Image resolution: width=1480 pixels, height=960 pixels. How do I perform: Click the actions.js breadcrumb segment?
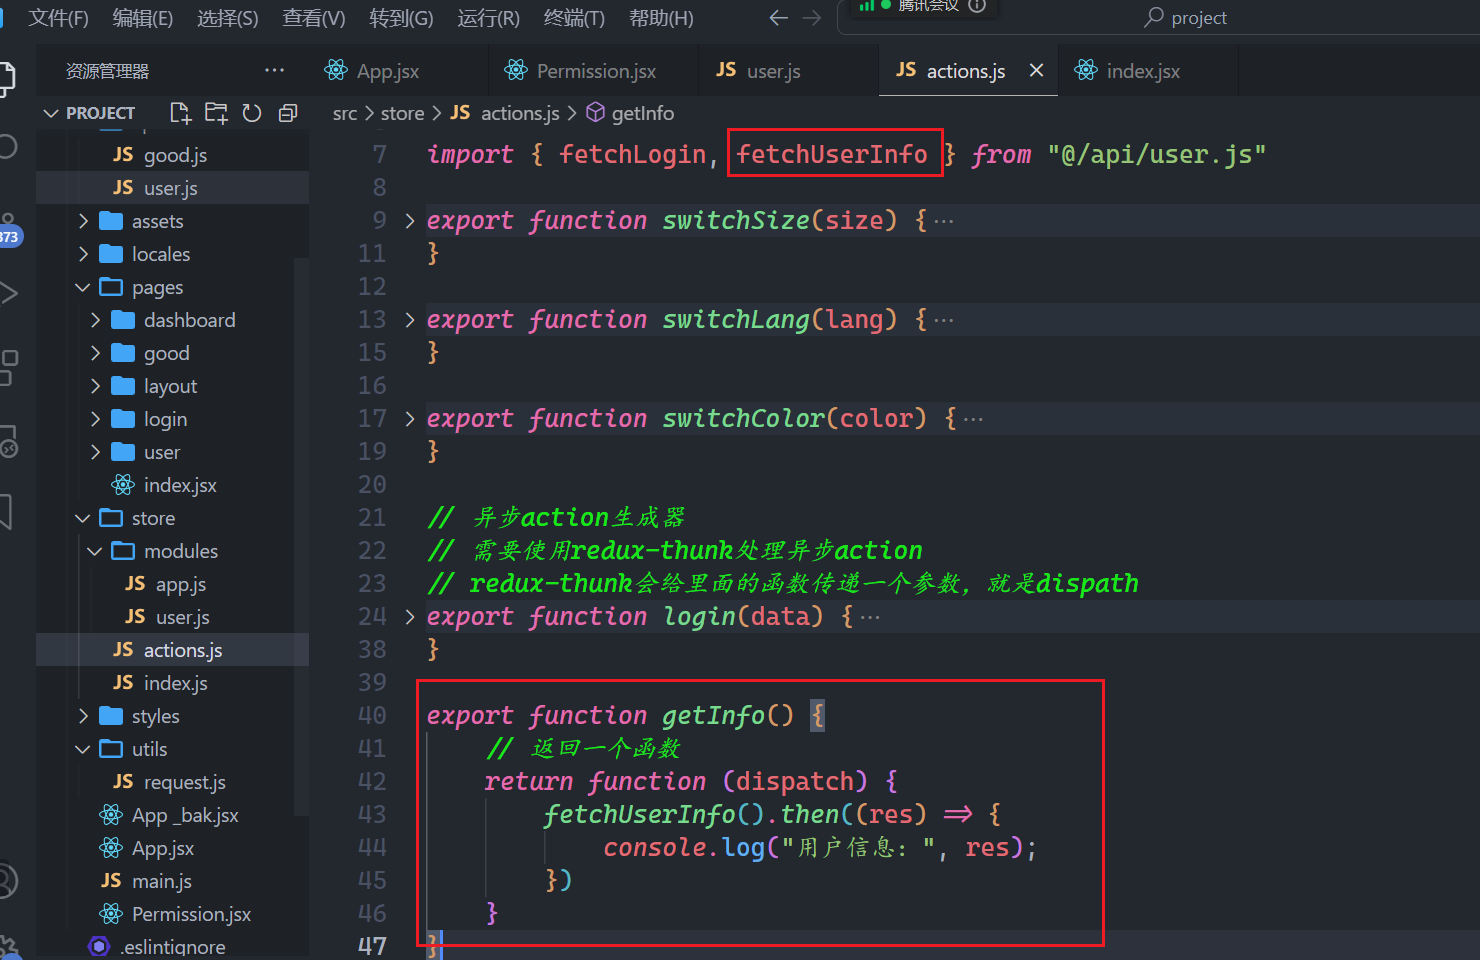click(x=520, y=113)
